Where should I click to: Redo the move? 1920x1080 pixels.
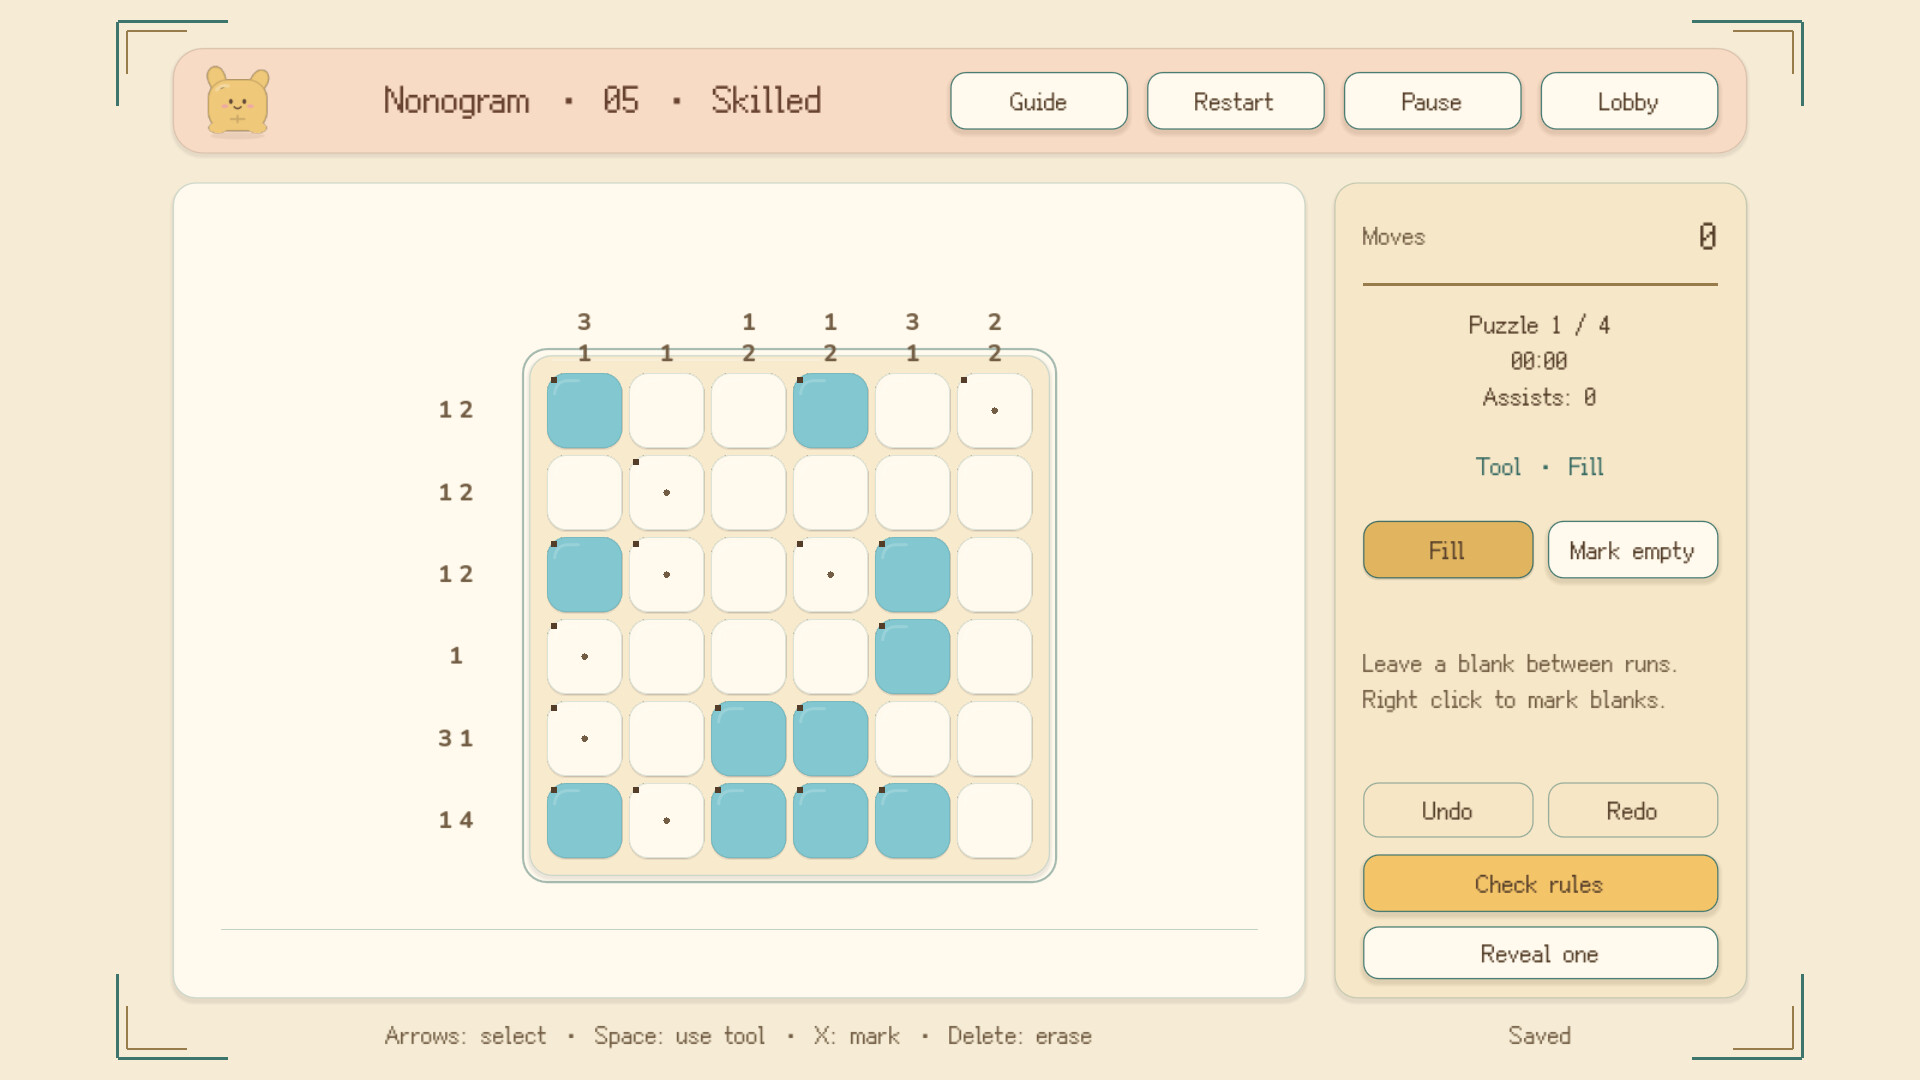[x=1632, y=810]
